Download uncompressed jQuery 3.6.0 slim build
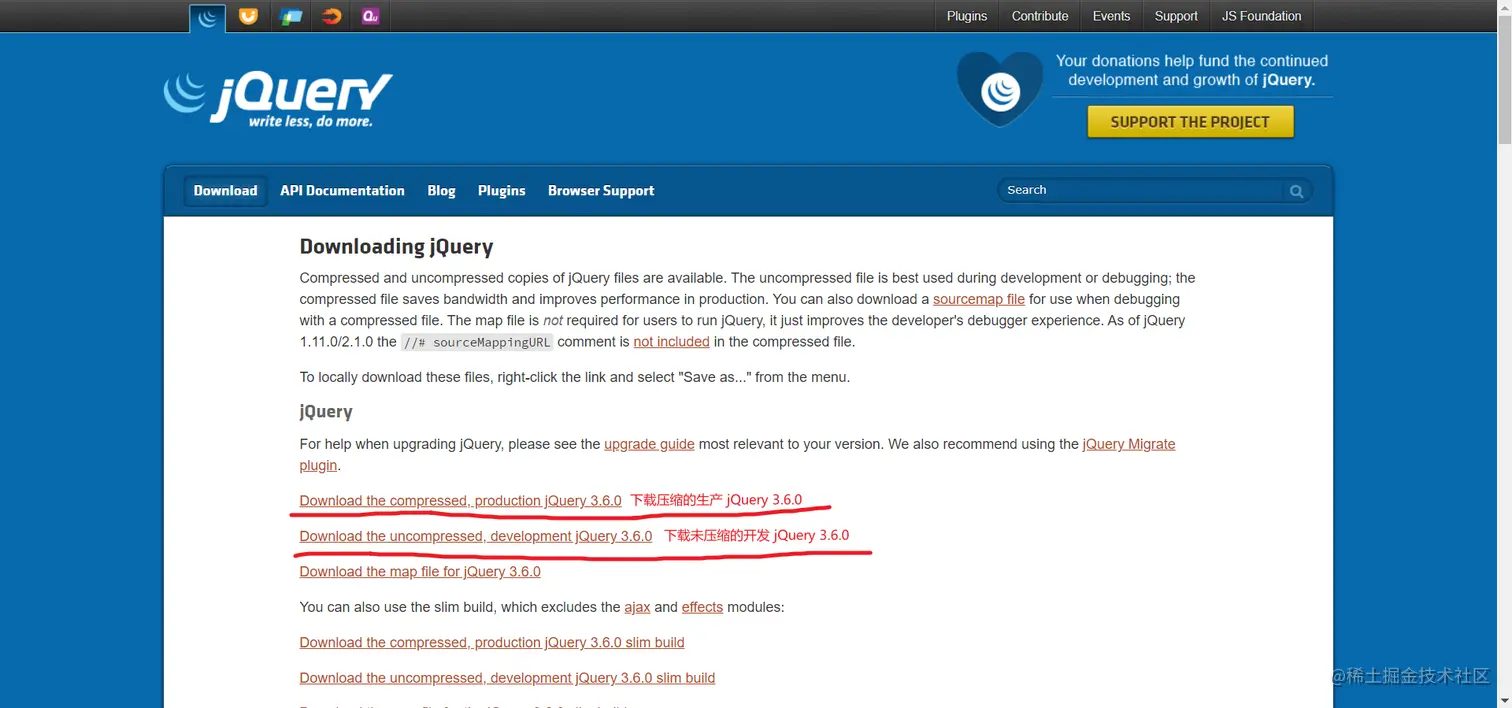Viewport: 1512px width, 708px height. tap(507, 678)
